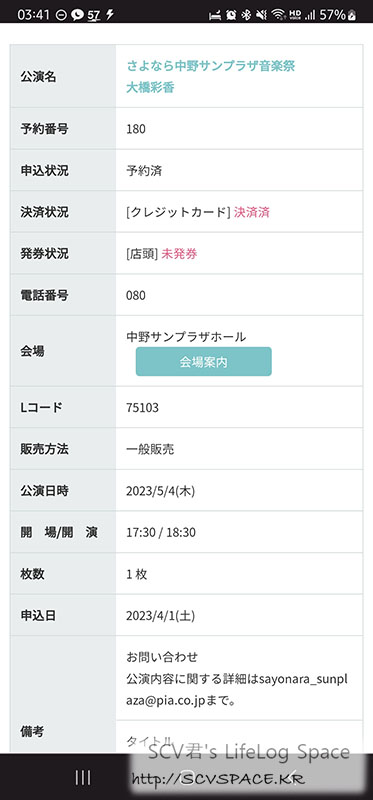
Task: Tap the mobile signal strength icon
Action: [x=310, y=15]
